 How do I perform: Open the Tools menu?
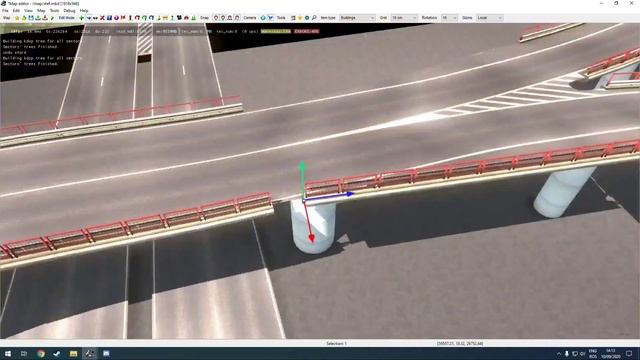(54, 11)
